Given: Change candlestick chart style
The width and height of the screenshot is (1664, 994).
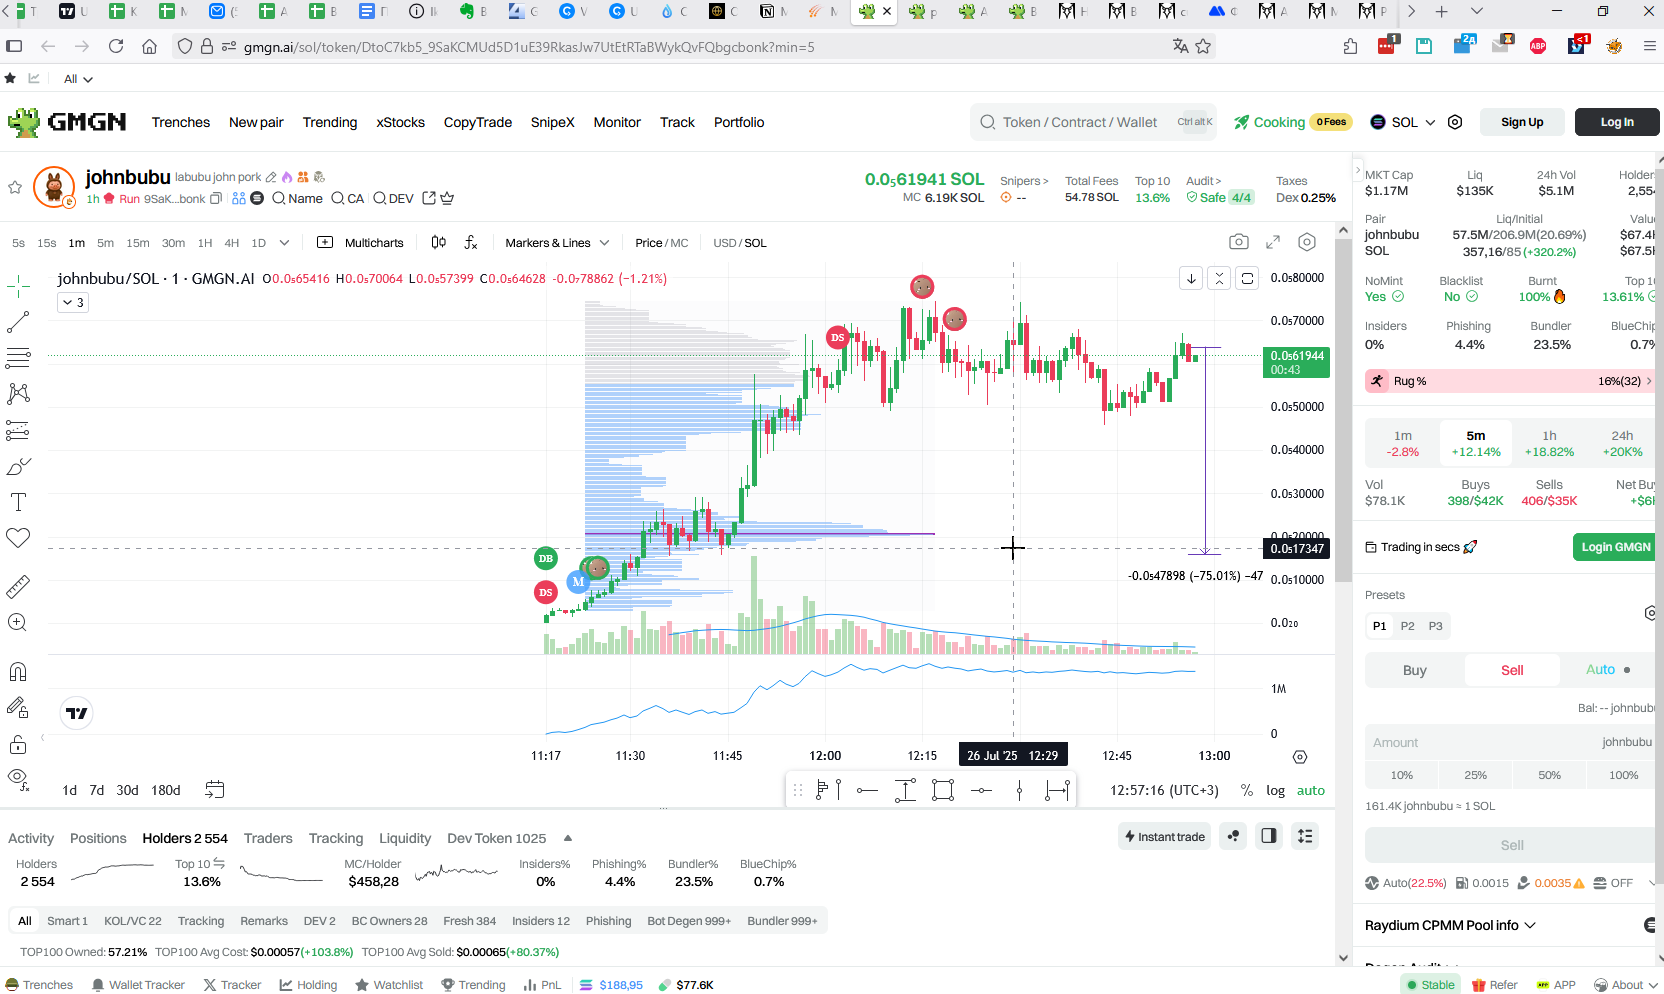Looking at the screenshot, I should (438, 242).
